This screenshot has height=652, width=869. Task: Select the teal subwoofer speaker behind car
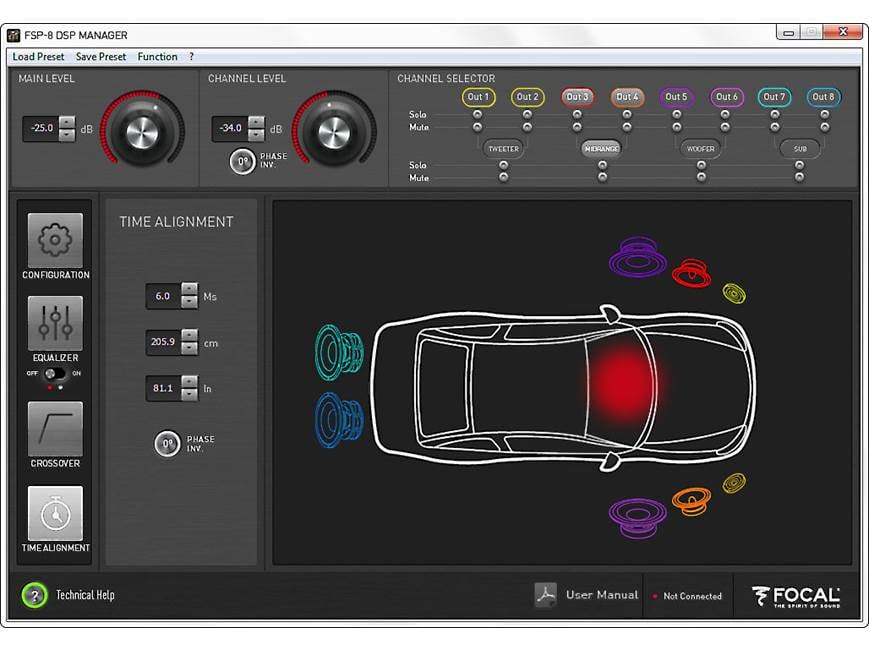[339, 352]
